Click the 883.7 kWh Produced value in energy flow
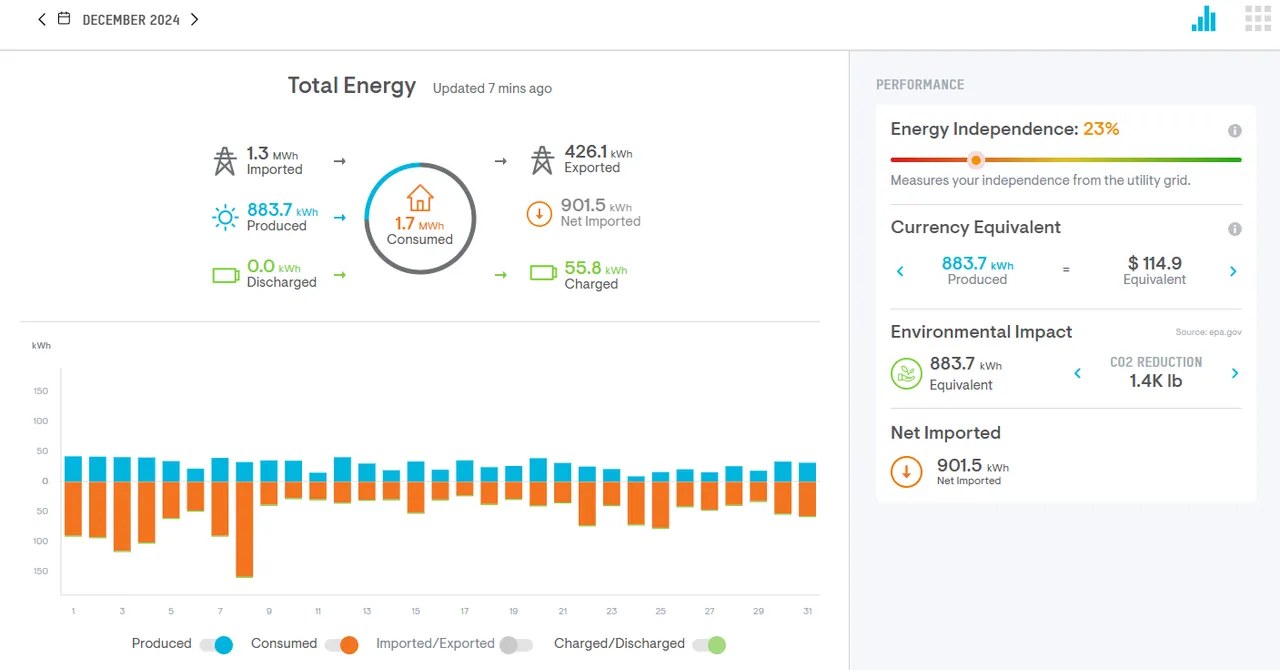Image resolution: width=1280 pixels, height=670 pixels. (x=282, y=210)
